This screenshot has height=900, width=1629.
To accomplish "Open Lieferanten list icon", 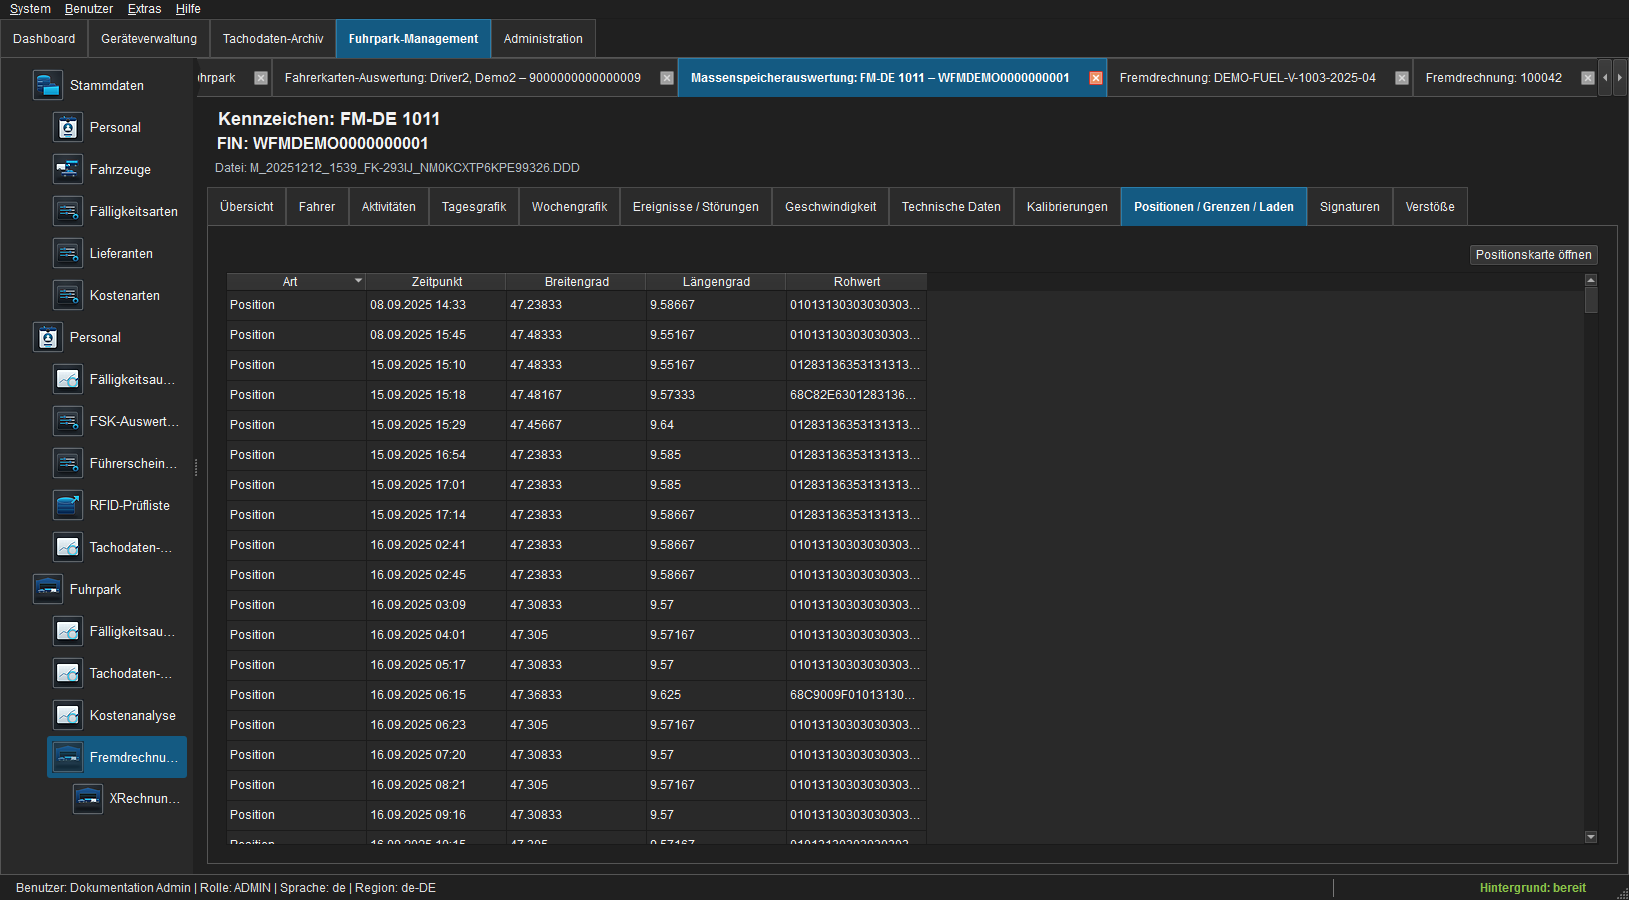I will point(67,254).
